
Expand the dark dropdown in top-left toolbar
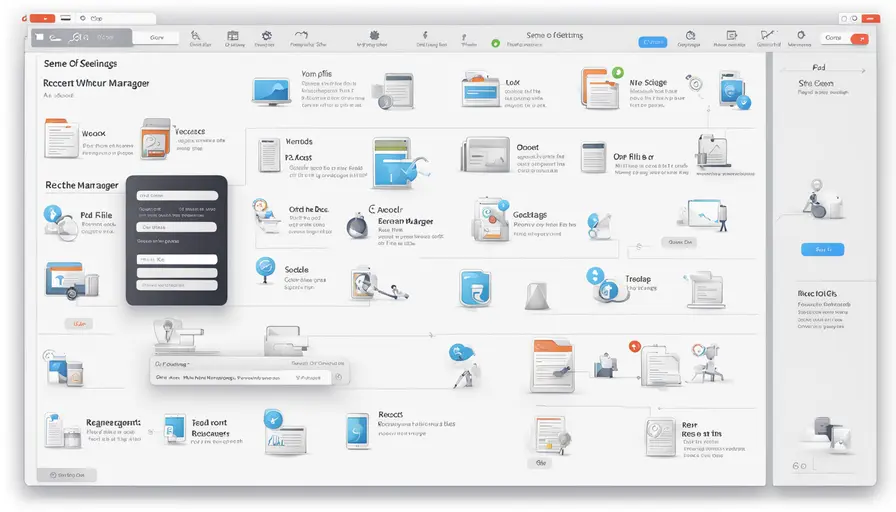[x=80, y=38]
